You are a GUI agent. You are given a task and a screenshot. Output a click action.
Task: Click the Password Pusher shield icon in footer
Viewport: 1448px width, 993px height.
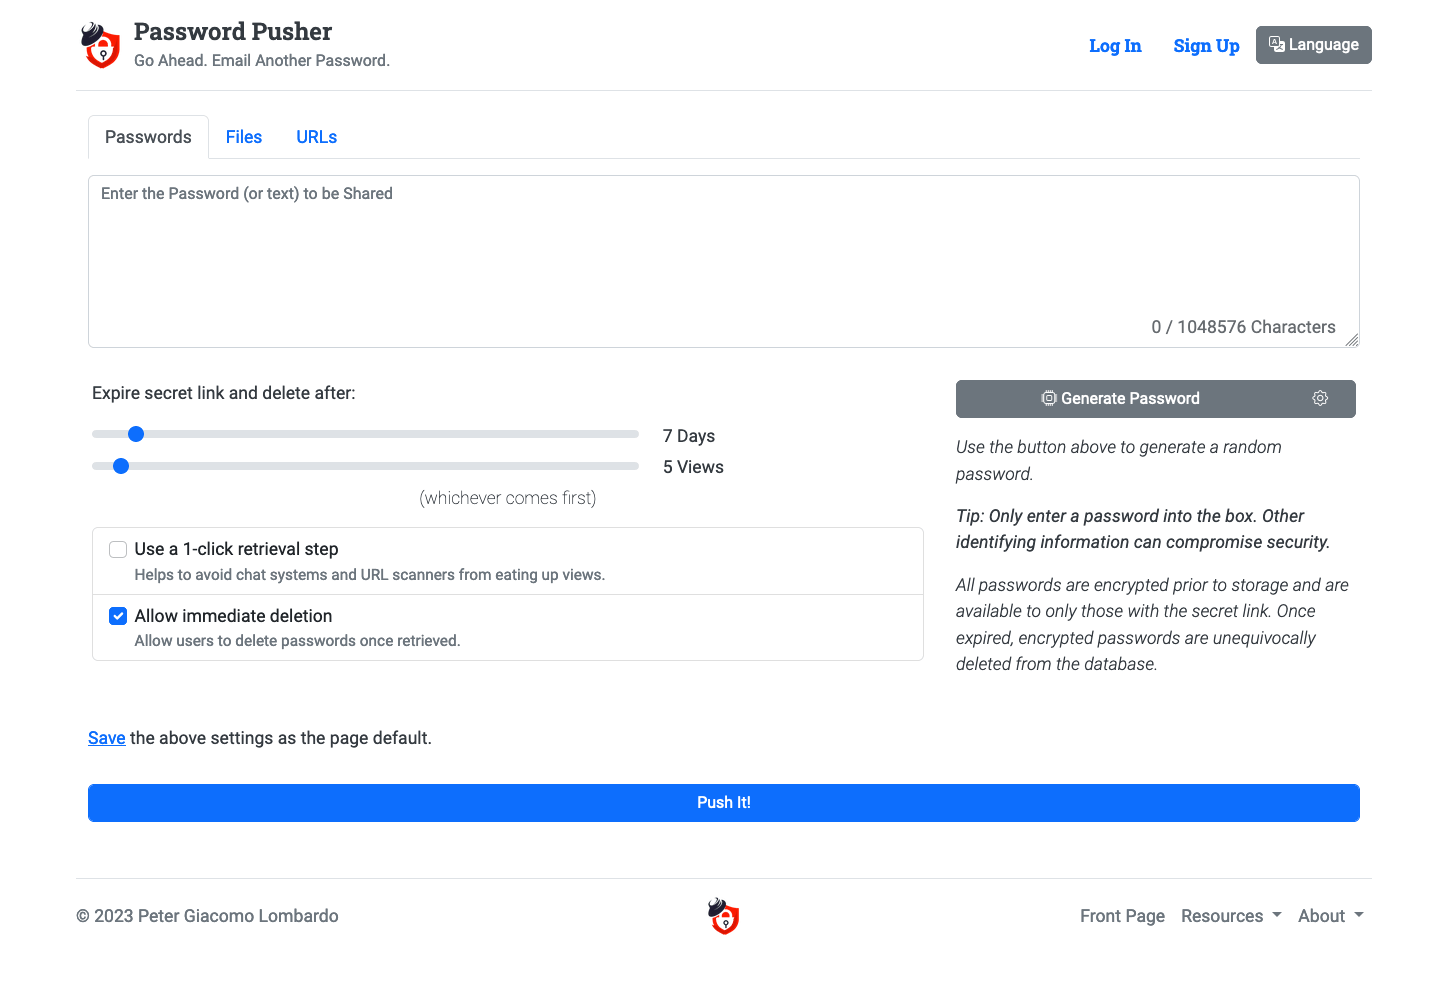pos(723,916)
